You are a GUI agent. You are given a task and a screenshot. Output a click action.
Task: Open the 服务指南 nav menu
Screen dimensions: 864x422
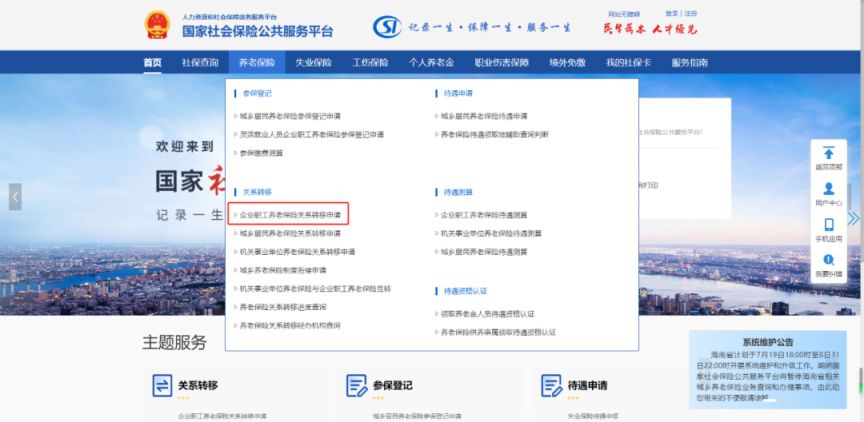pyautogui.click(x=689, y=63)
